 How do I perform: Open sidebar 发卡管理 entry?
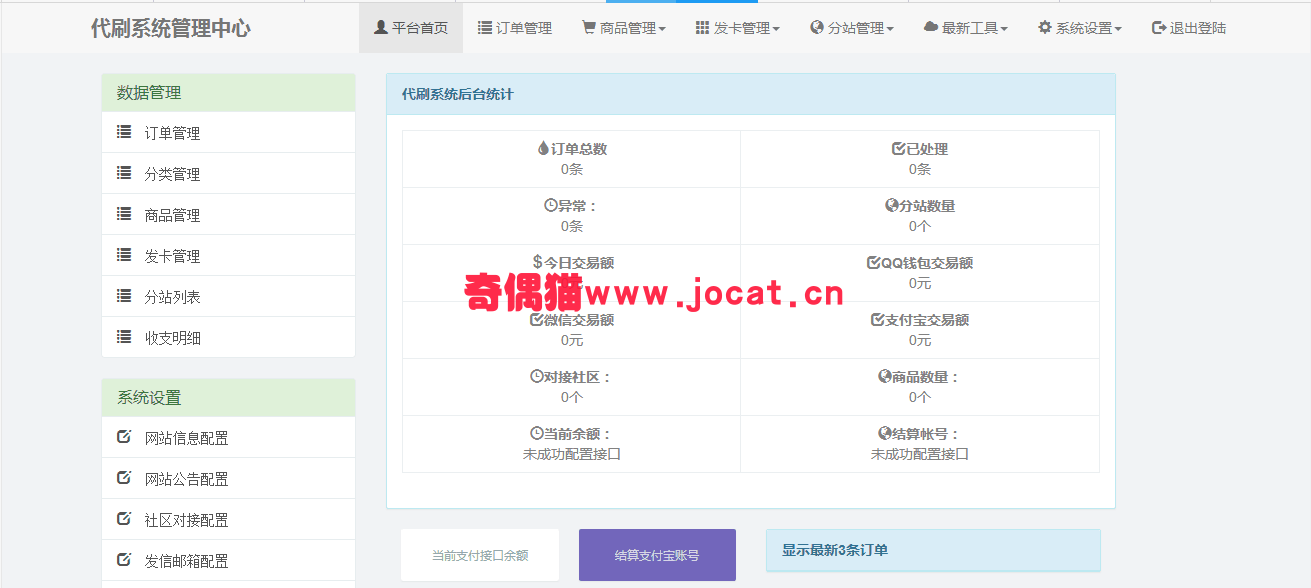[x=228, y=256]
